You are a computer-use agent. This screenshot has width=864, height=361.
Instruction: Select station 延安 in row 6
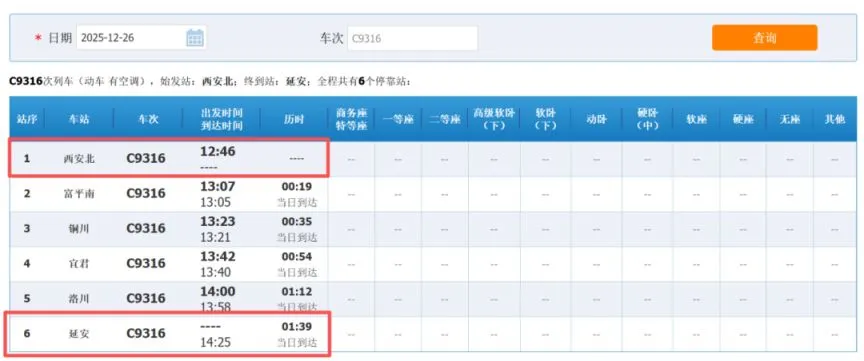point(79,333)
